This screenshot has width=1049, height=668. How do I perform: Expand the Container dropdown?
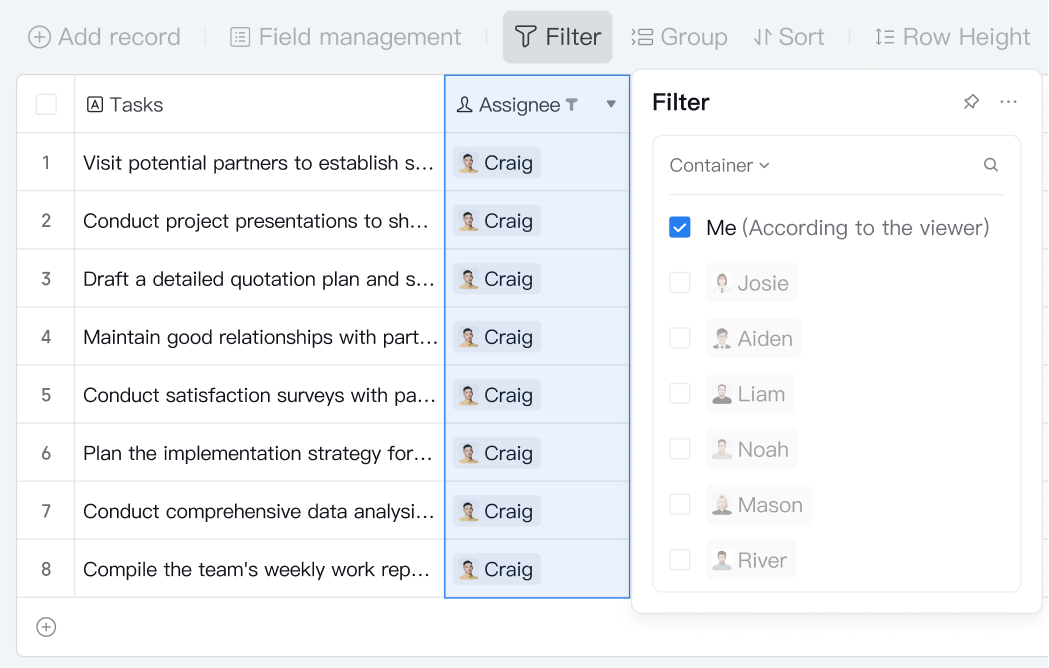pyautogui.click(x=719, y=165)
